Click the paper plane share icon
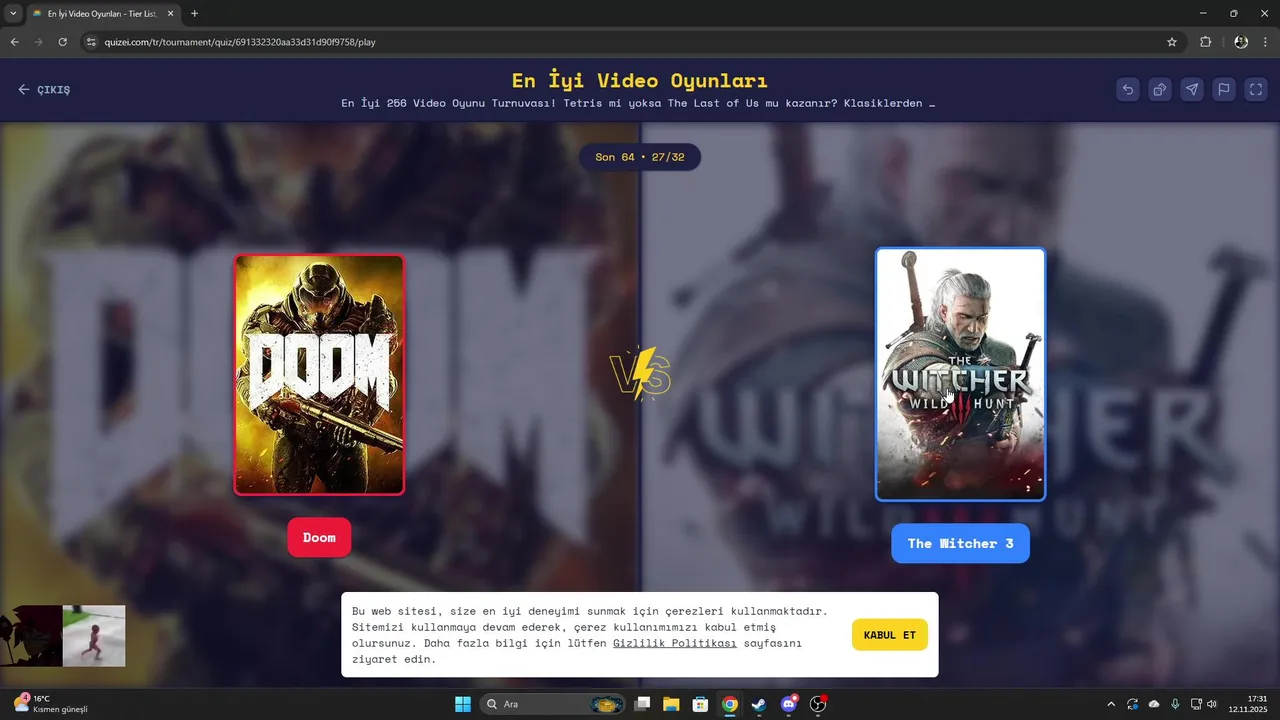The height and width of the screenshot is (720, 1280). 1192,89
